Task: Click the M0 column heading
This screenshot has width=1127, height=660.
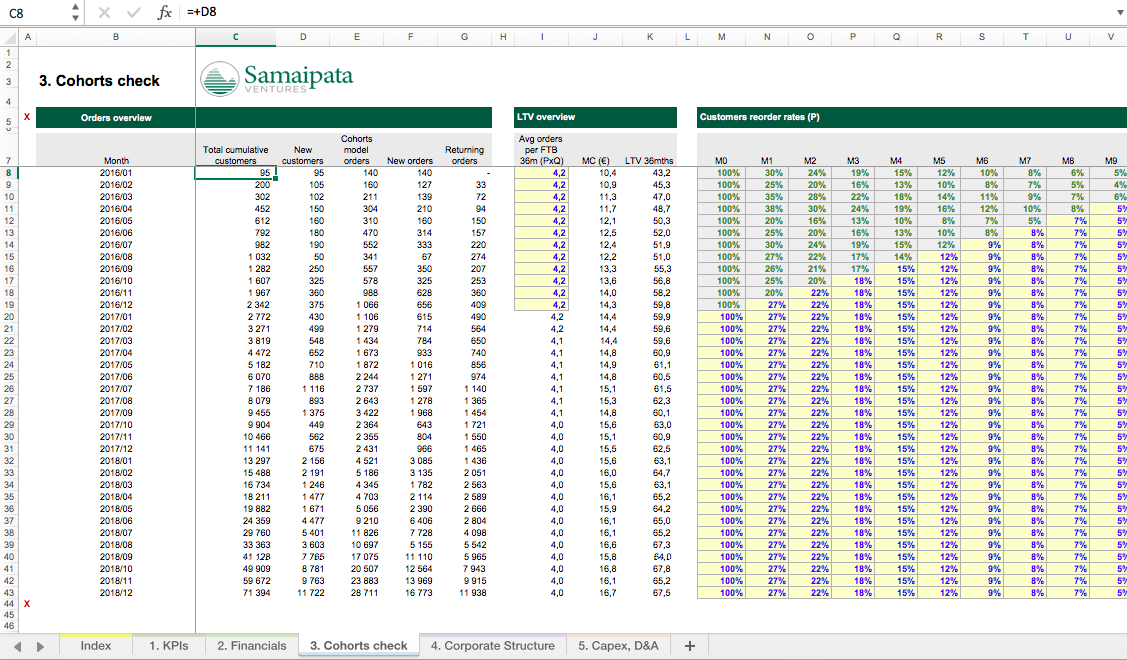Action: (x=721, y=161)
